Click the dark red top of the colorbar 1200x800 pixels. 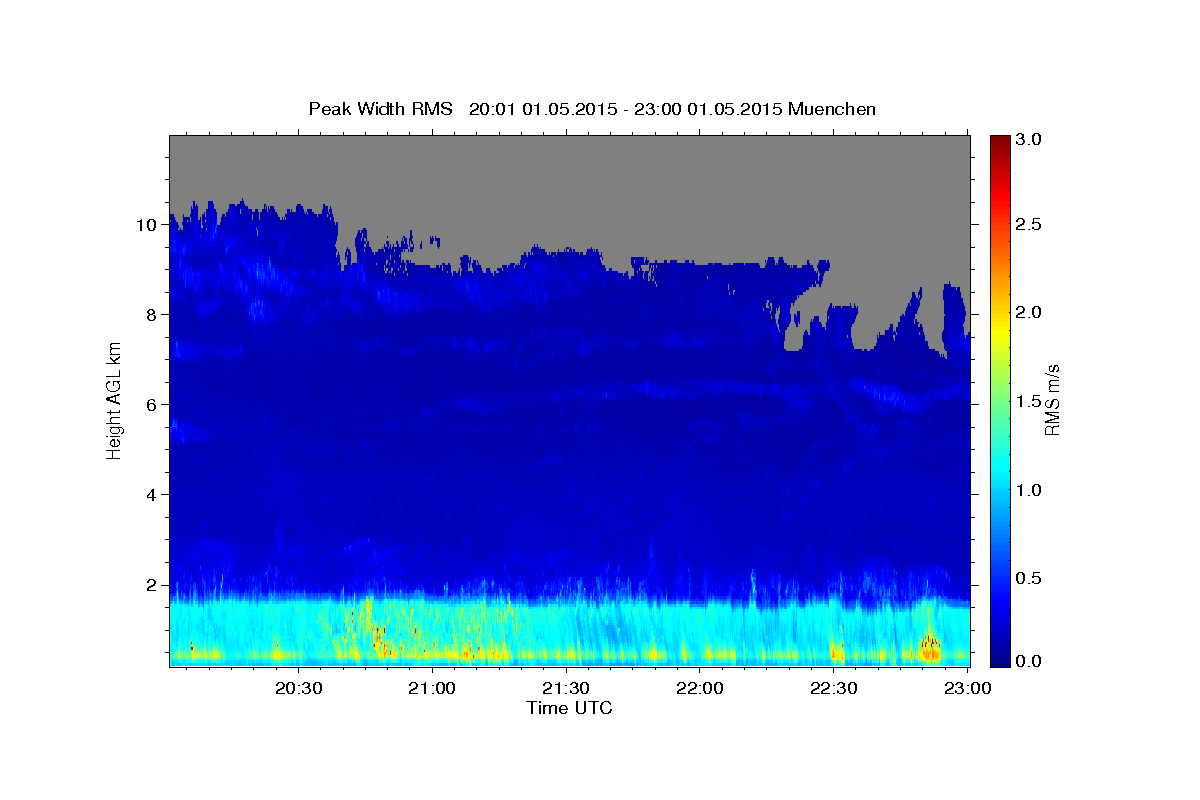click(x=999, y=142)
